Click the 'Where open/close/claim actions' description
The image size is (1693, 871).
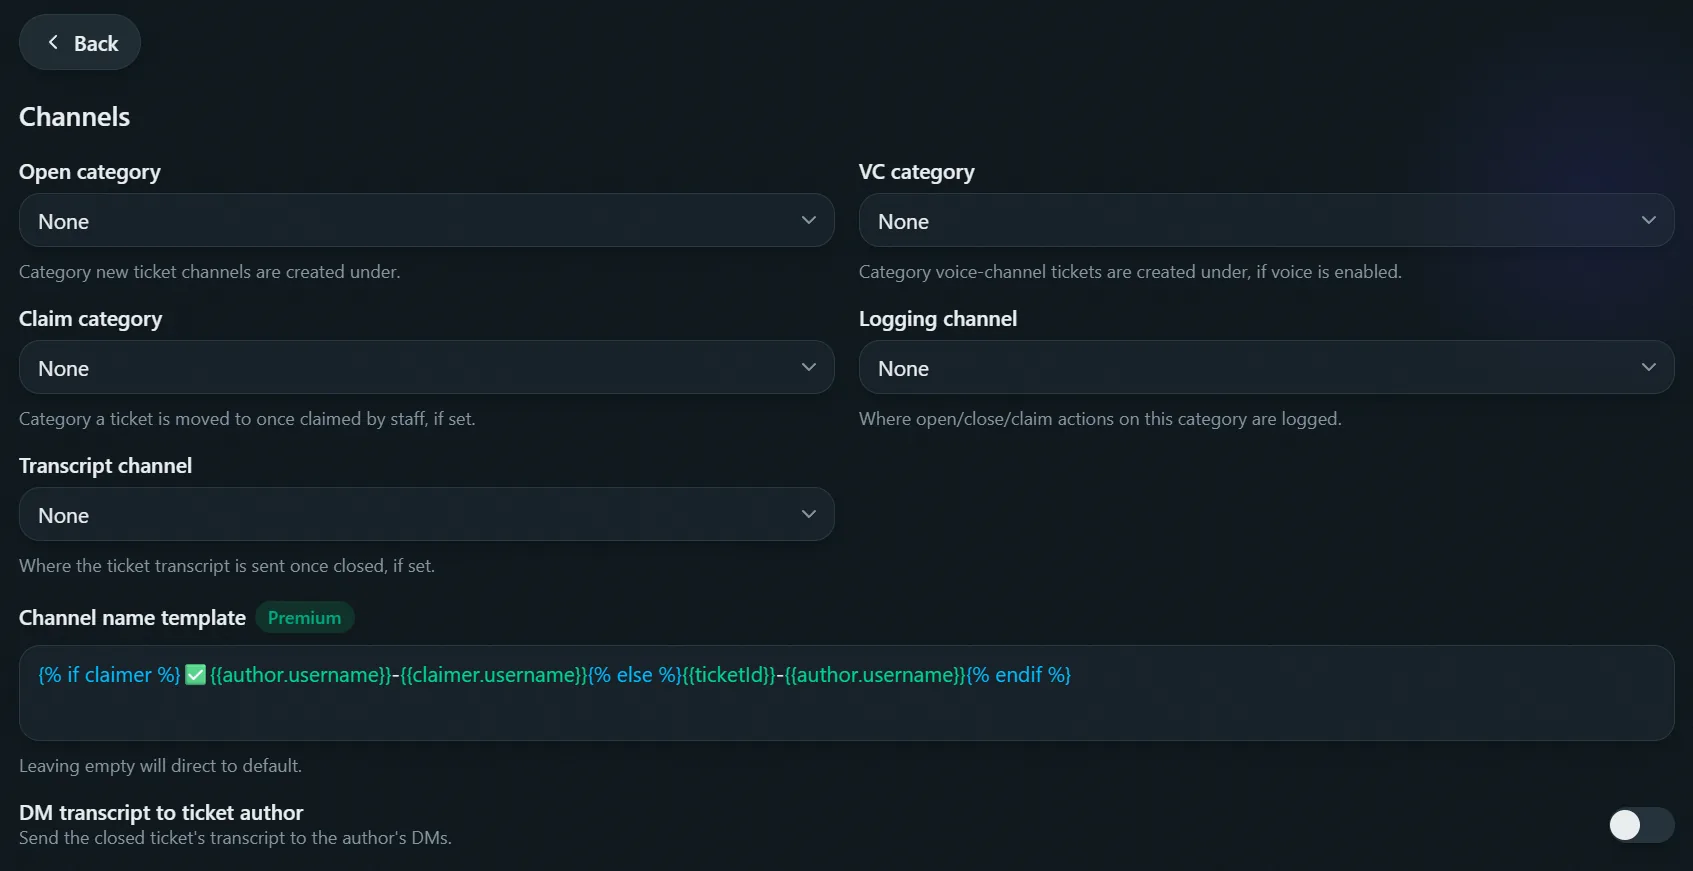[x=1100, y=419]
